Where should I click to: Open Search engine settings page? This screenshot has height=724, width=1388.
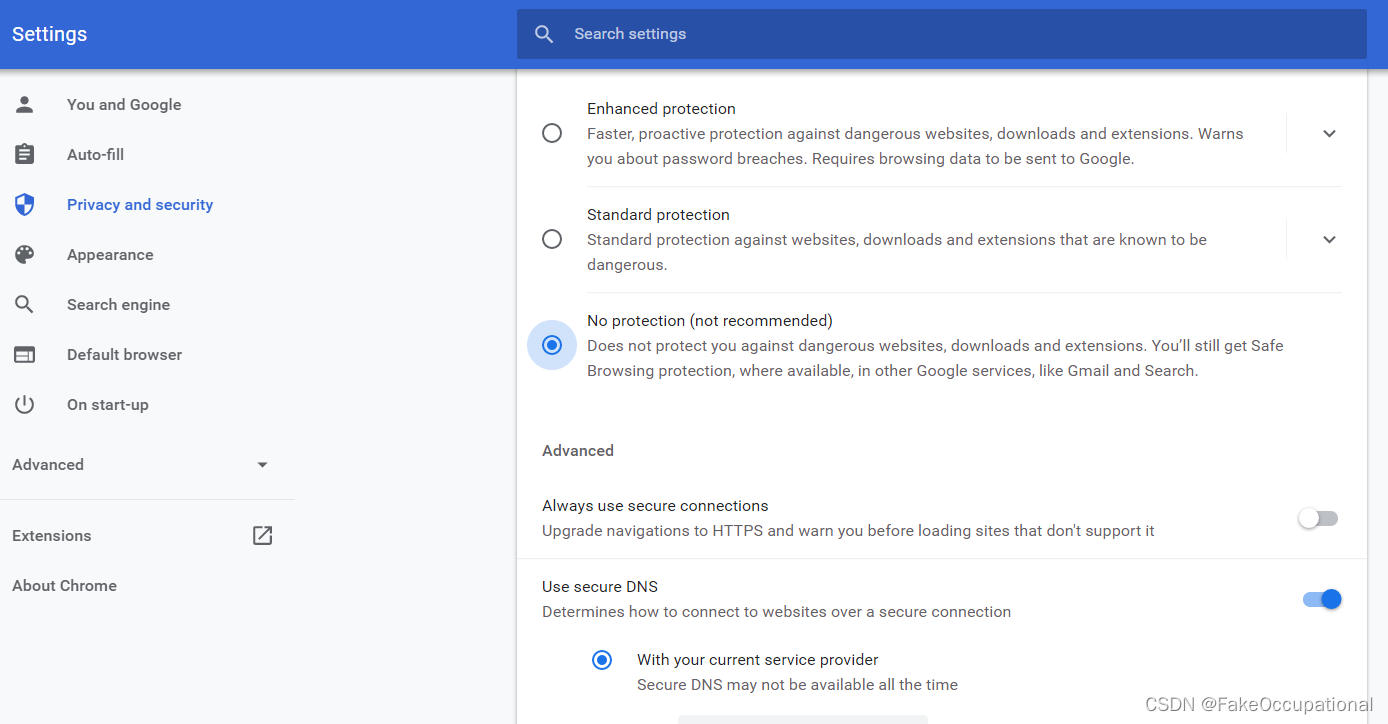tap(118, 304)
